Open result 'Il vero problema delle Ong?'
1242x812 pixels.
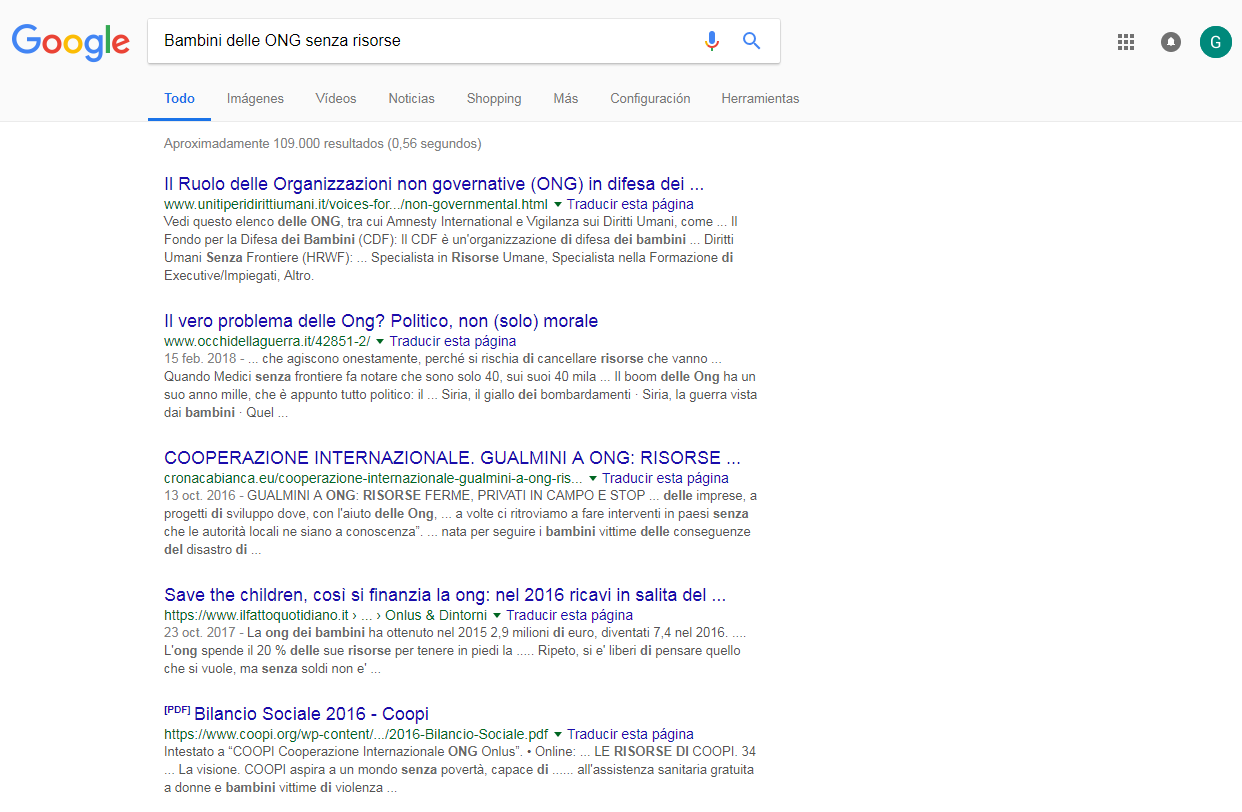point(381,321)
